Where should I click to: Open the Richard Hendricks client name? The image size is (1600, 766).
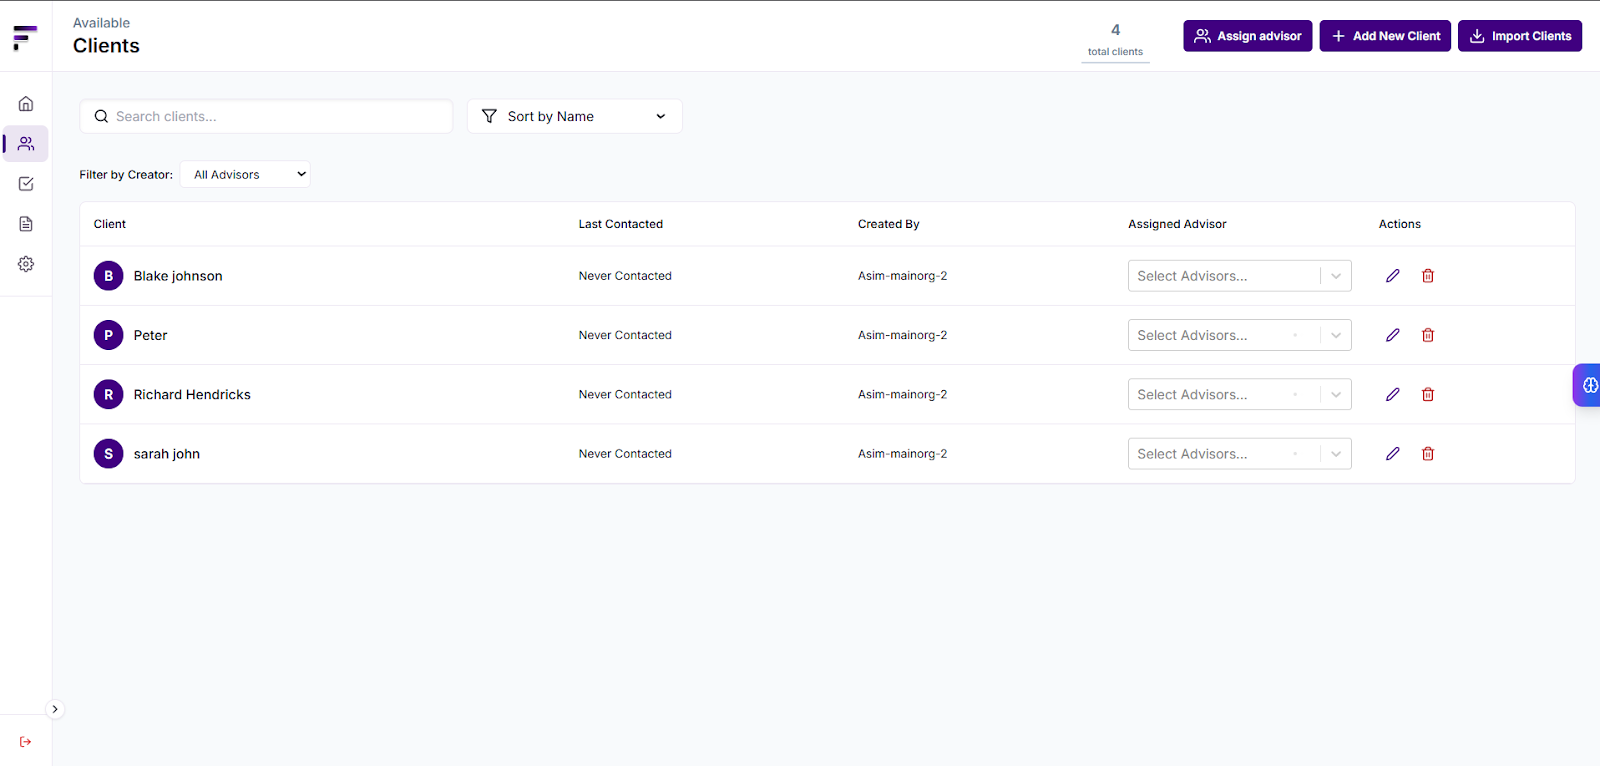192,394
